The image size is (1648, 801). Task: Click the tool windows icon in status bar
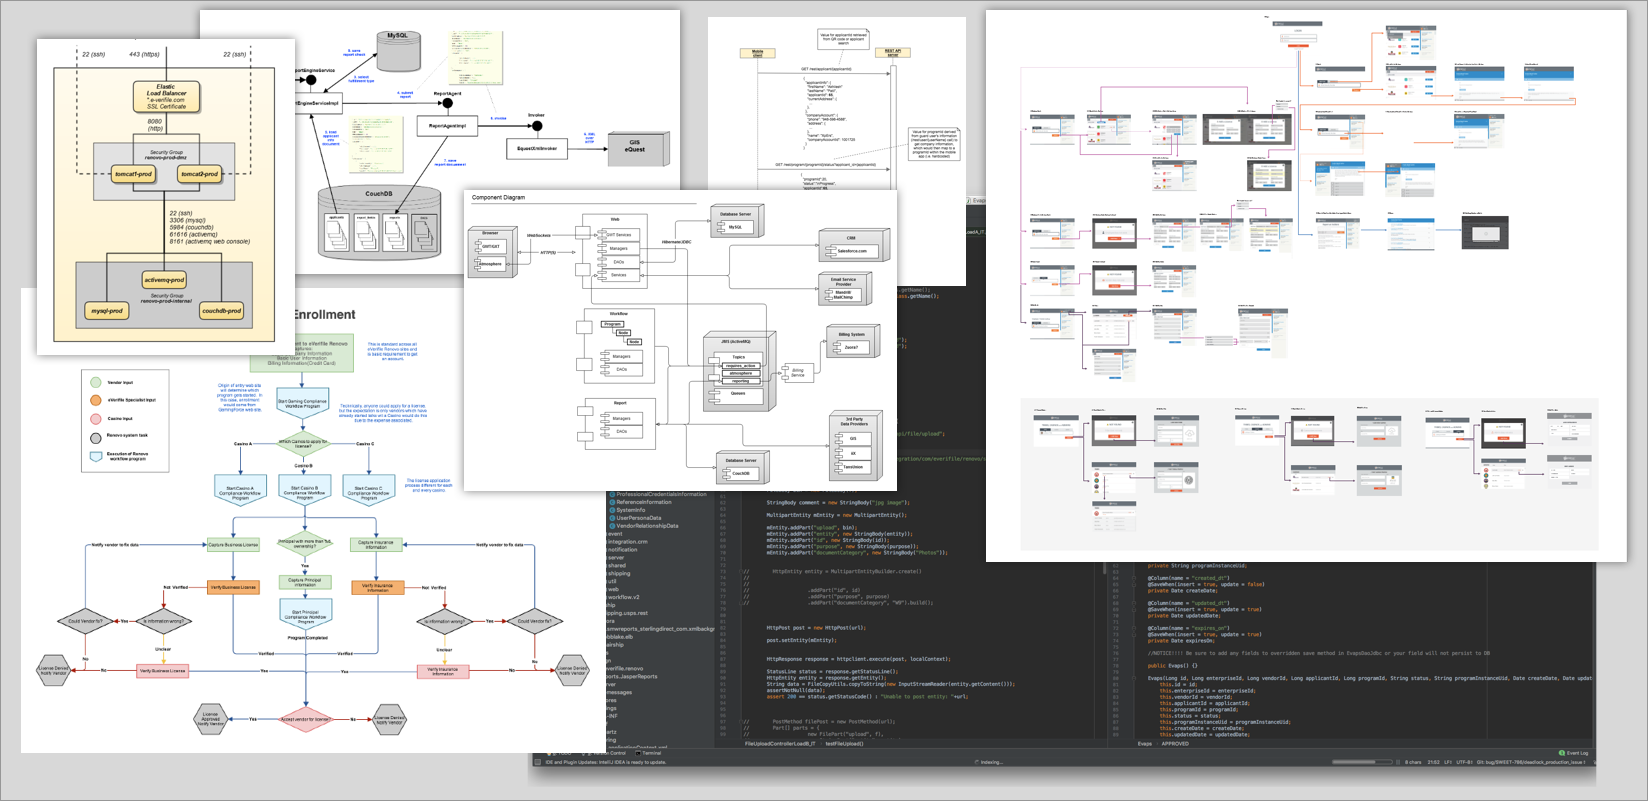click(x=537, y=762)
